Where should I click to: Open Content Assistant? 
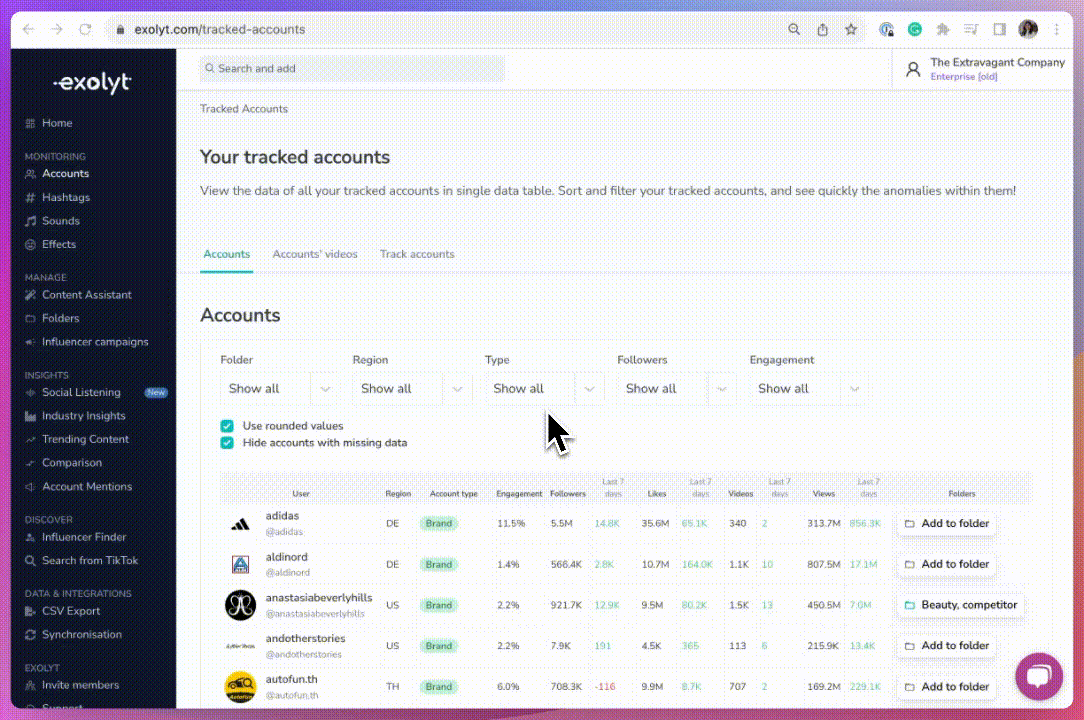coord(86,295)
